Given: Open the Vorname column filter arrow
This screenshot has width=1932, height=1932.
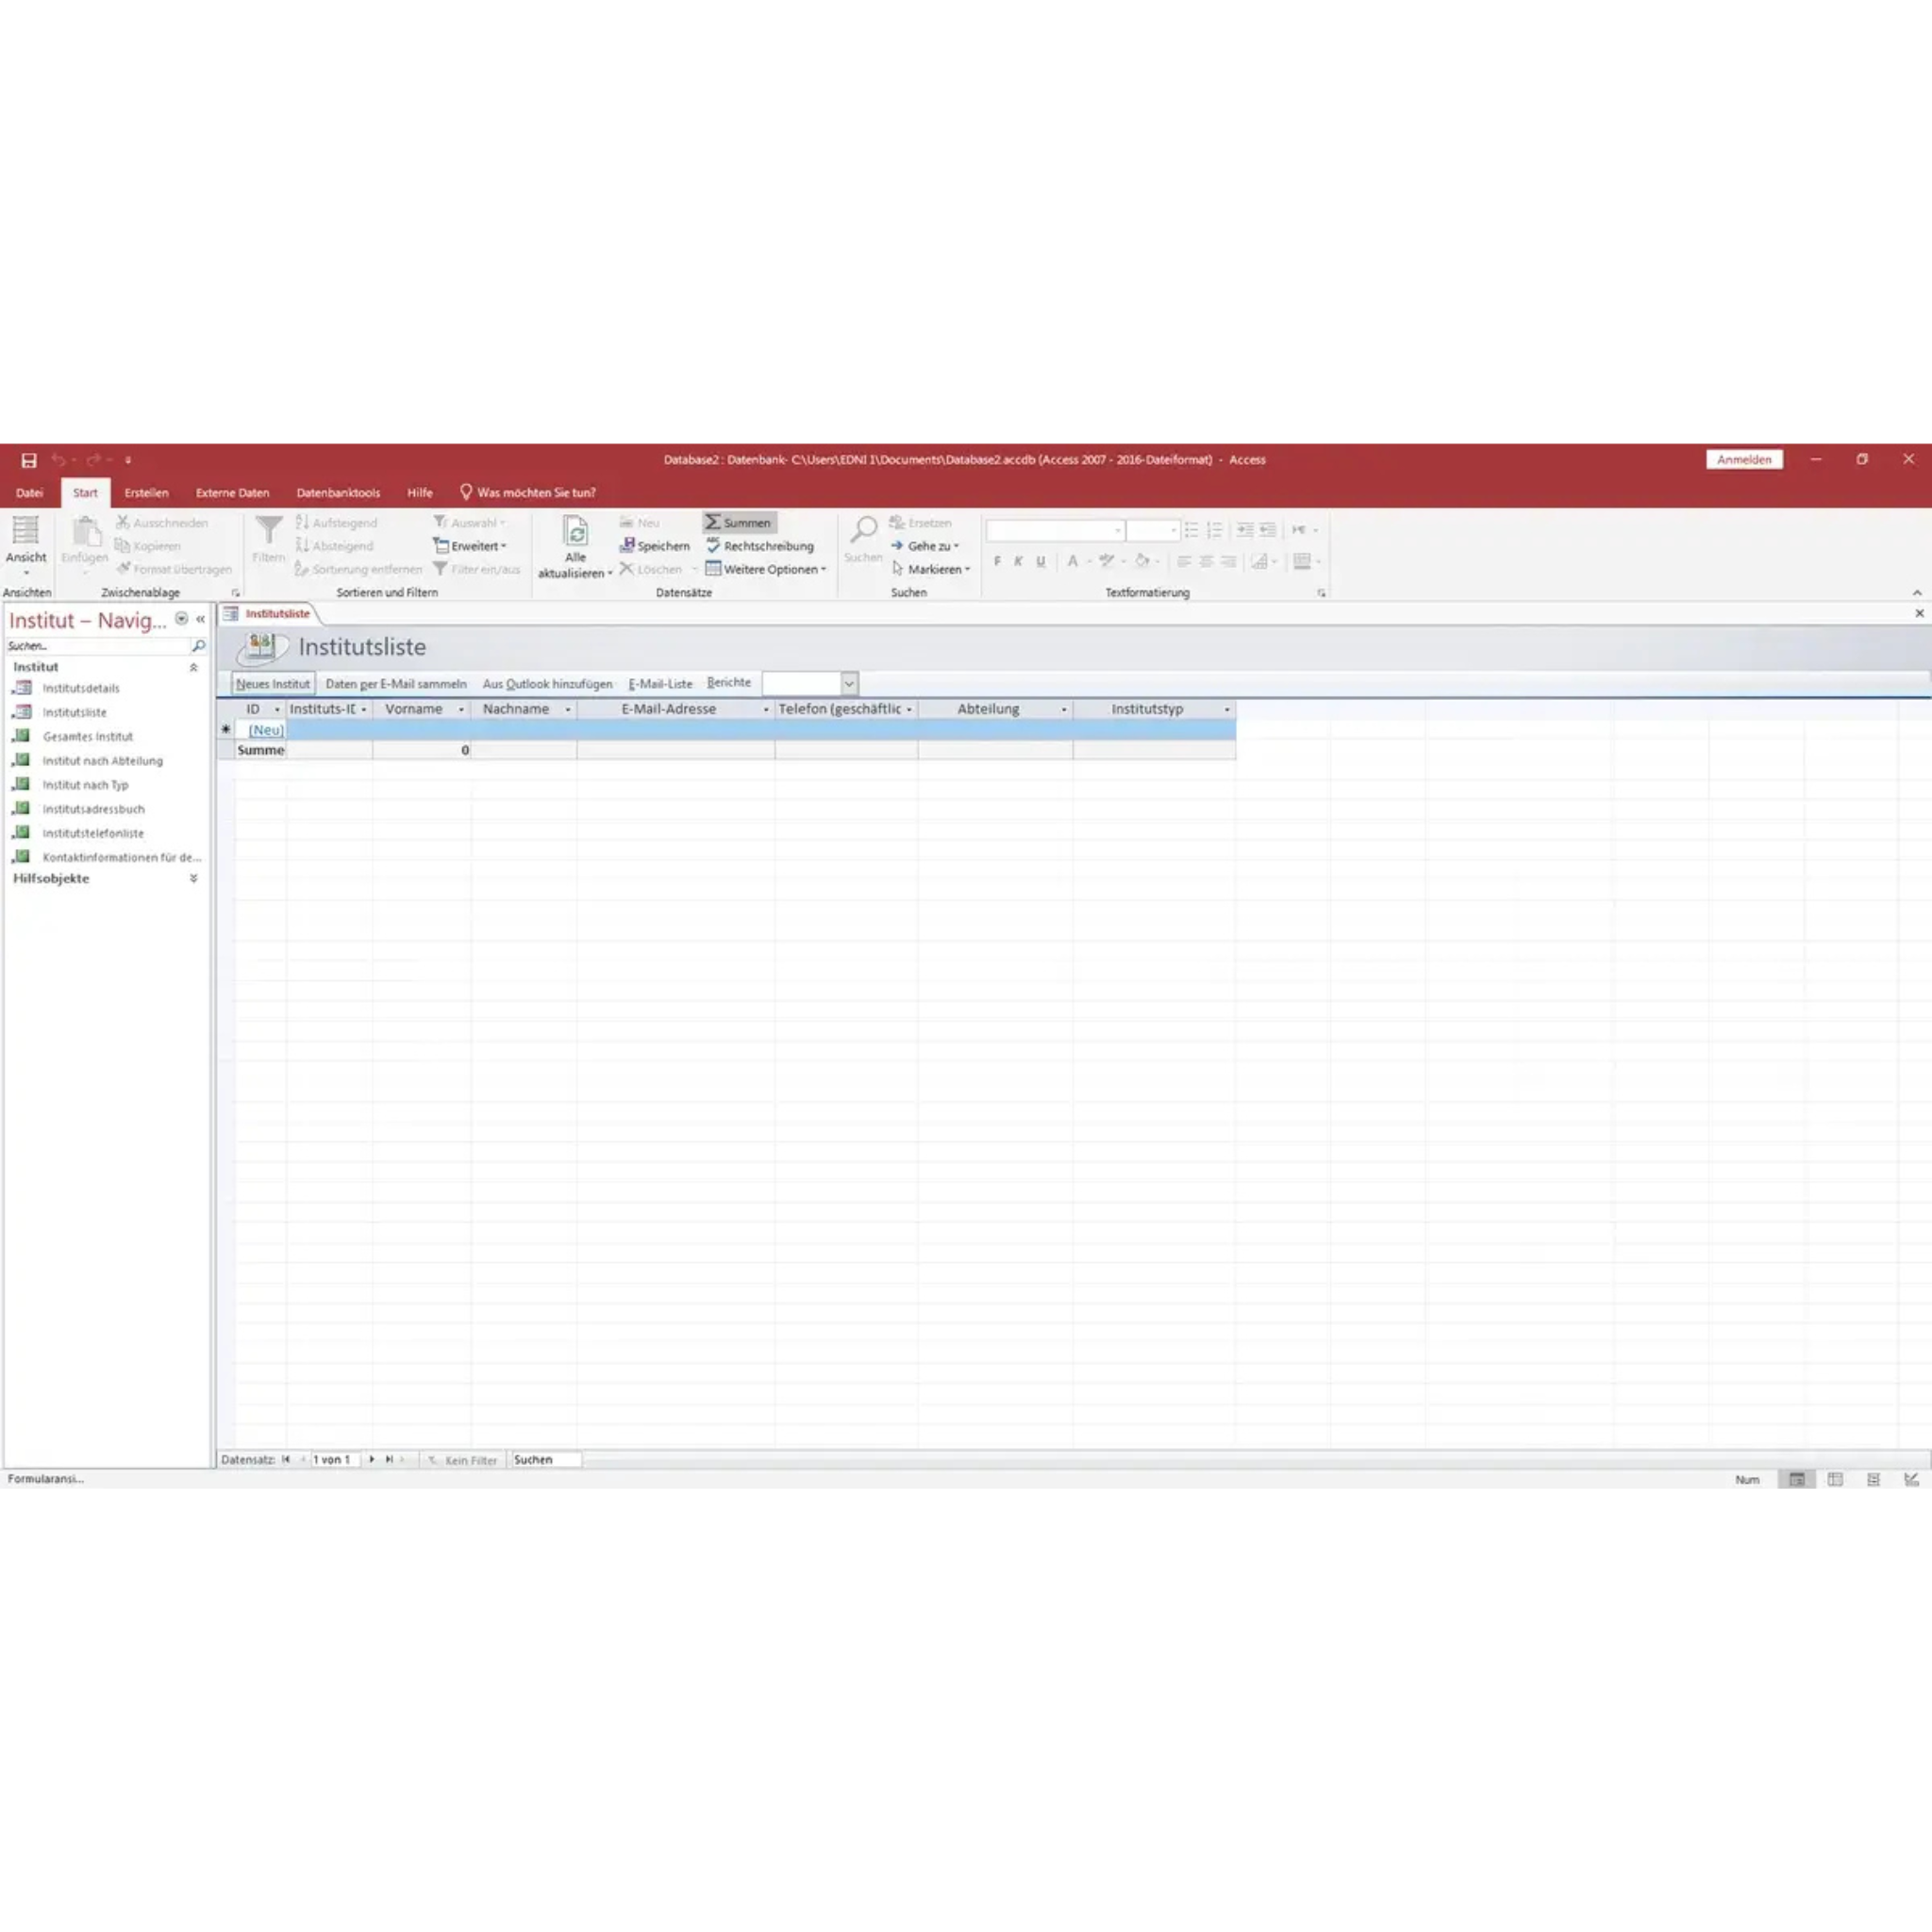Looking at the screenshot, I should coord(461,709).
